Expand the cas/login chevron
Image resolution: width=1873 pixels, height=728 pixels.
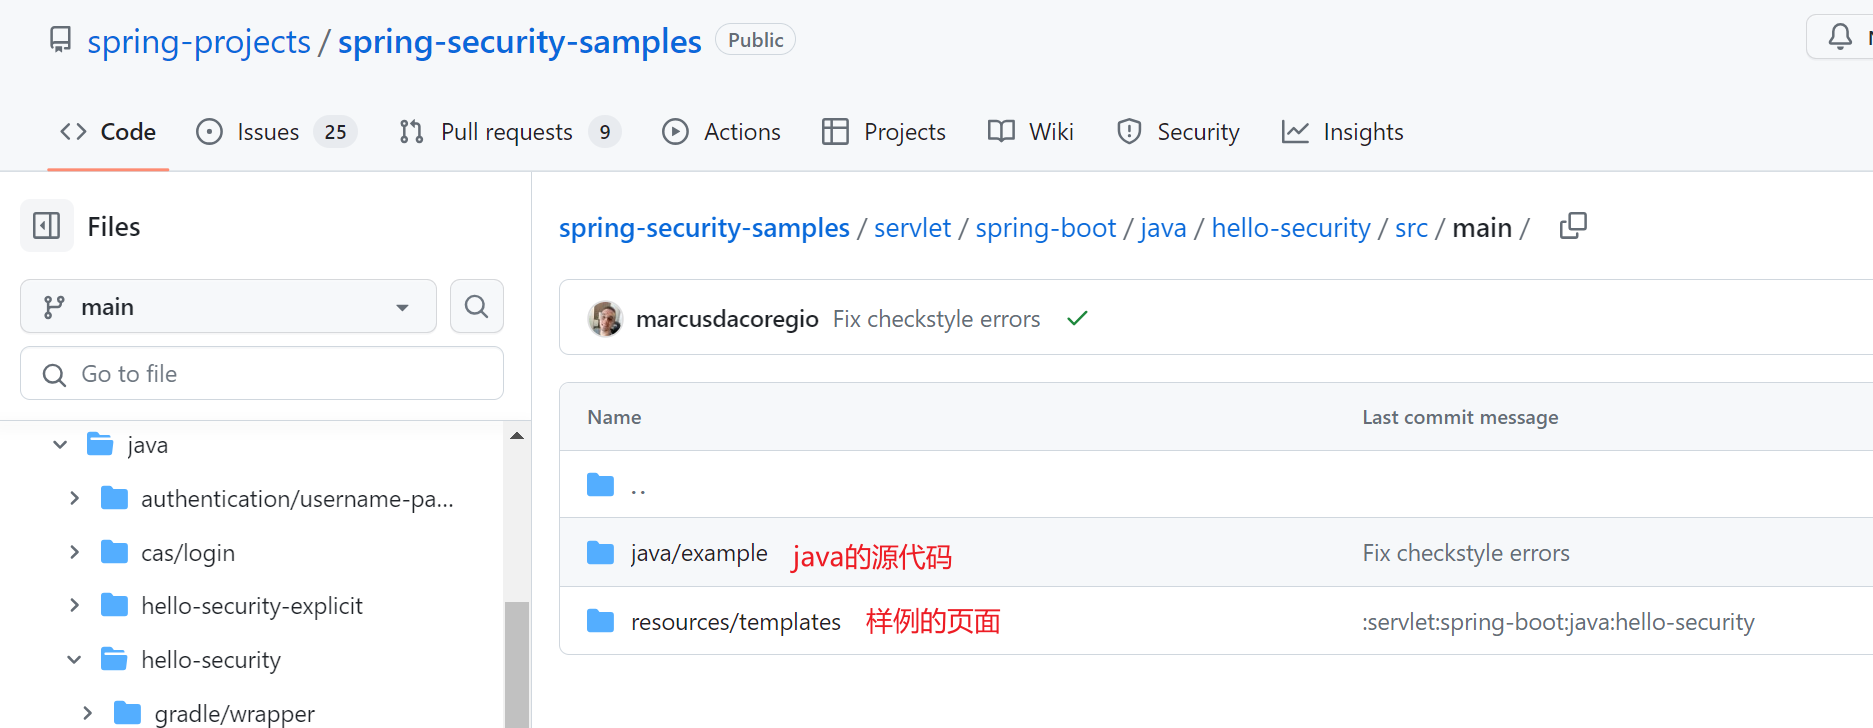[x=74, y=552]
